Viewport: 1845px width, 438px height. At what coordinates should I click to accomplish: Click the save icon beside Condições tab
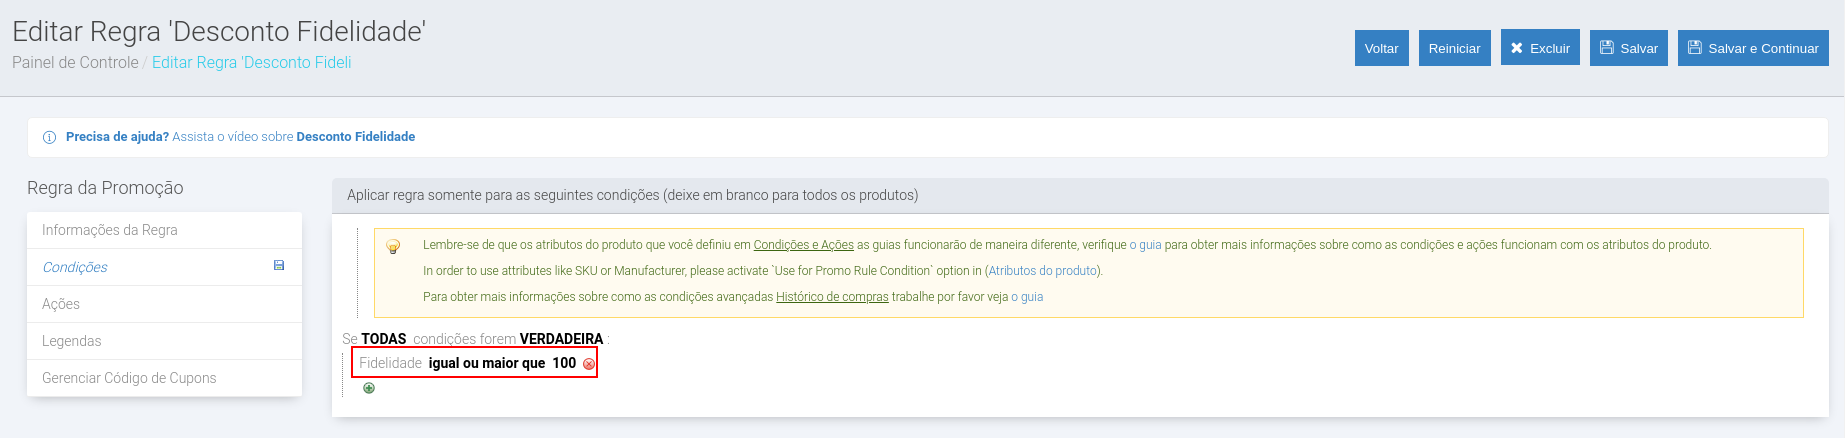279,266
